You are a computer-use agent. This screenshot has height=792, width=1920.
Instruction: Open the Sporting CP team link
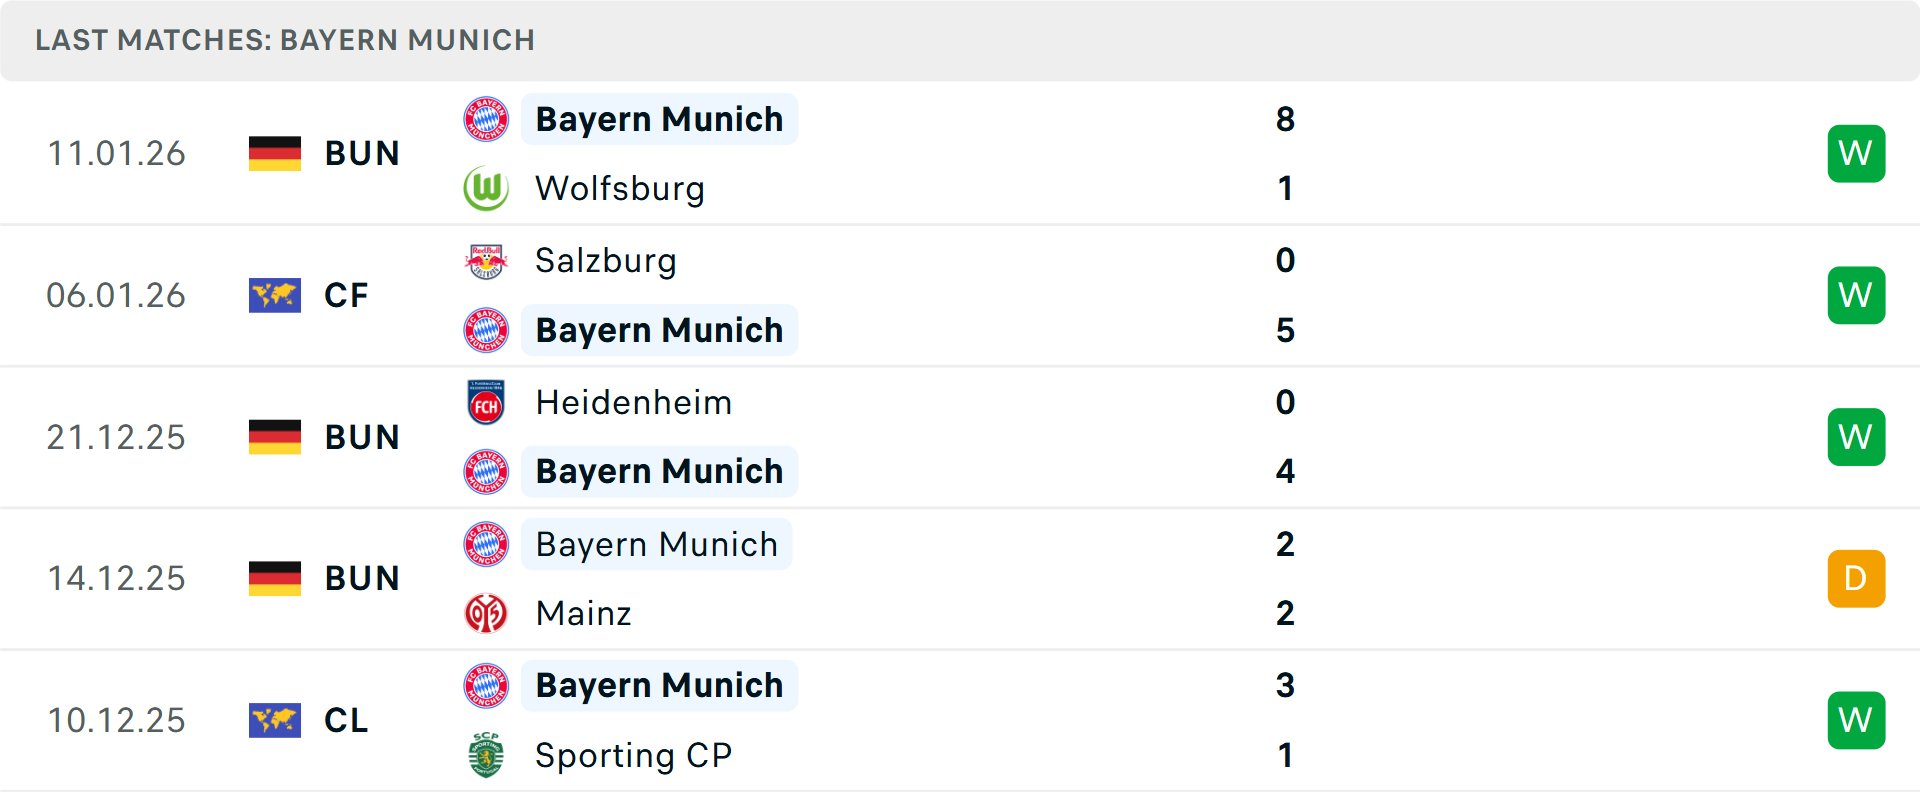[x=634, y=755]
